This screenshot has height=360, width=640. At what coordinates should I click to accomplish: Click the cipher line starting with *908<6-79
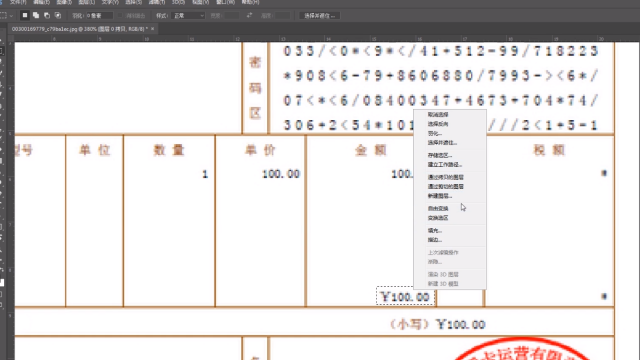(441, 76)
